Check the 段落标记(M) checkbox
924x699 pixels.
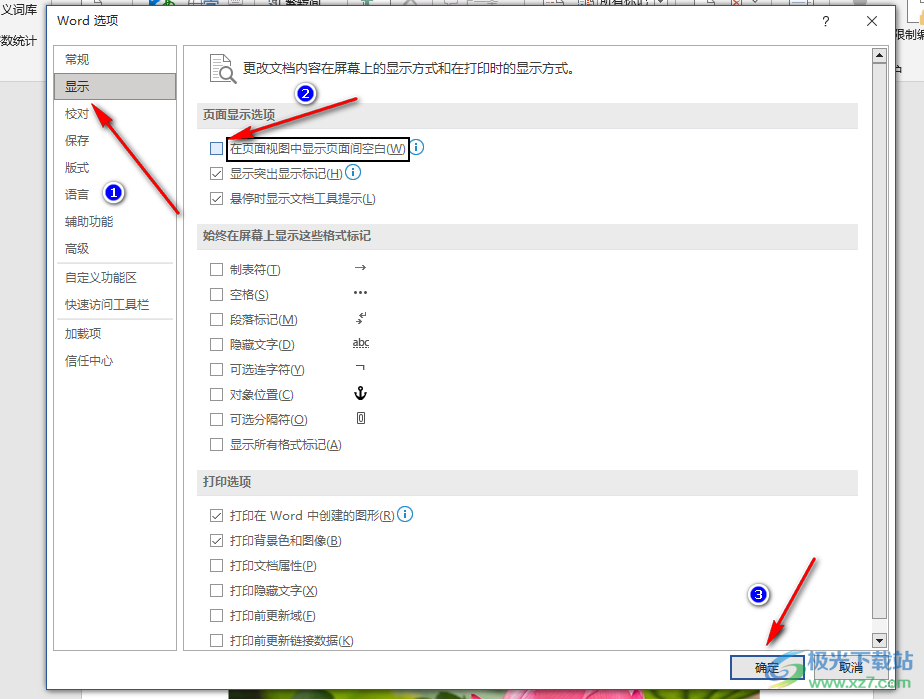pos(216,319)
